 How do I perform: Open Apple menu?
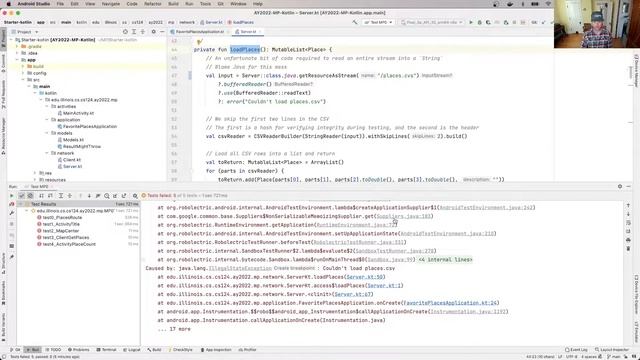click(x=8, y=4)
